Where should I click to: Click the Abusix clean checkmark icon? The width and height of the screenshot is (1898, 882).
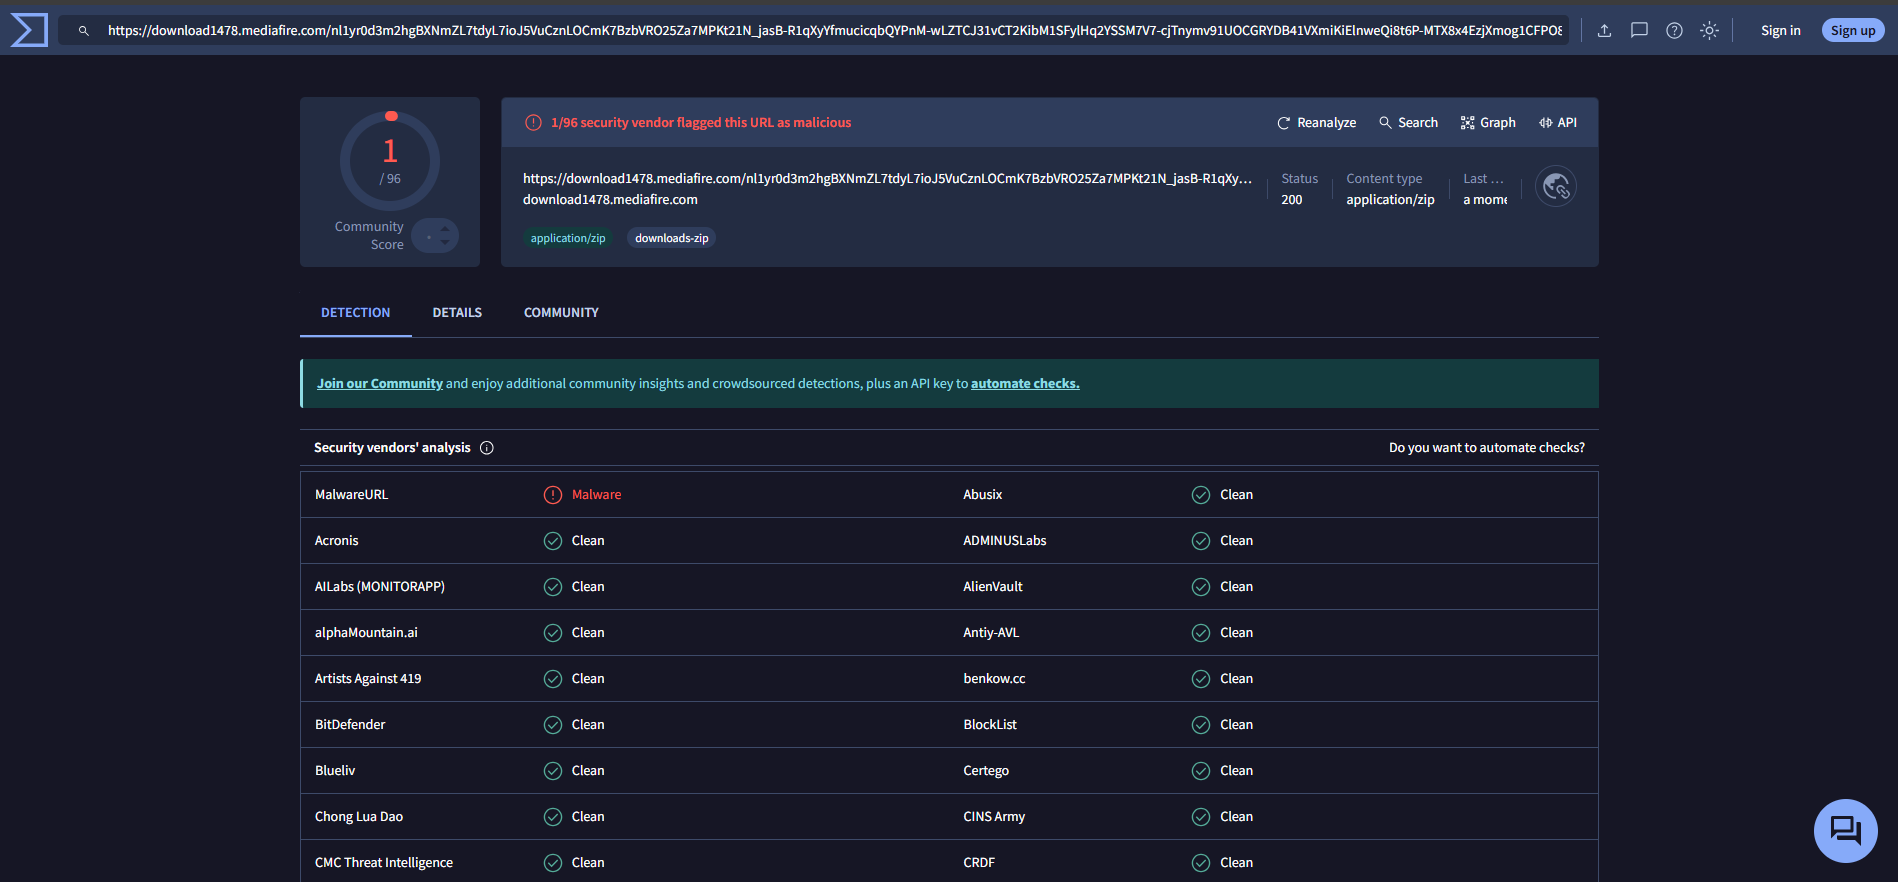tap(1201, 495)
